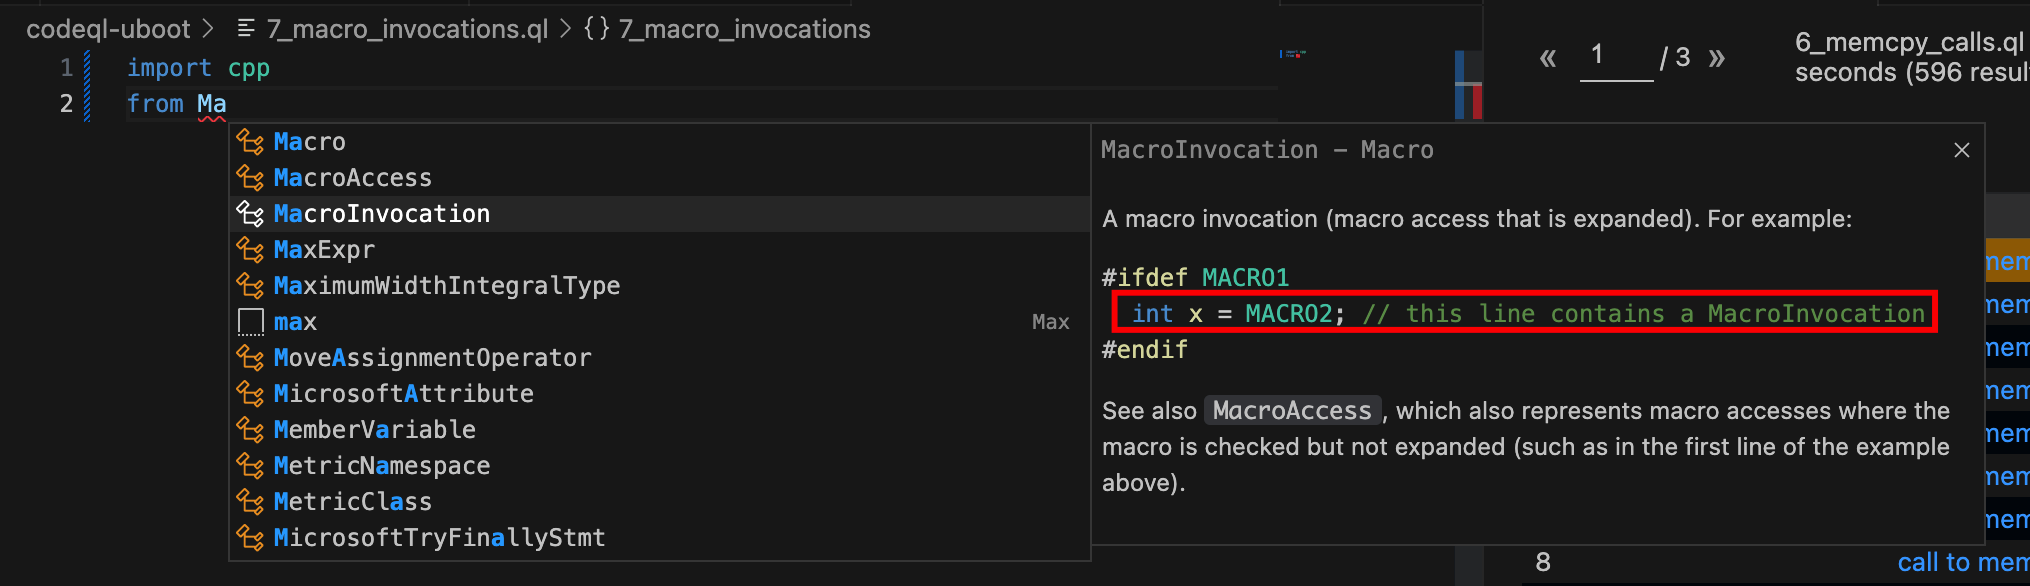Close the MacroInvocation documentation panel

coord(1961,150)
